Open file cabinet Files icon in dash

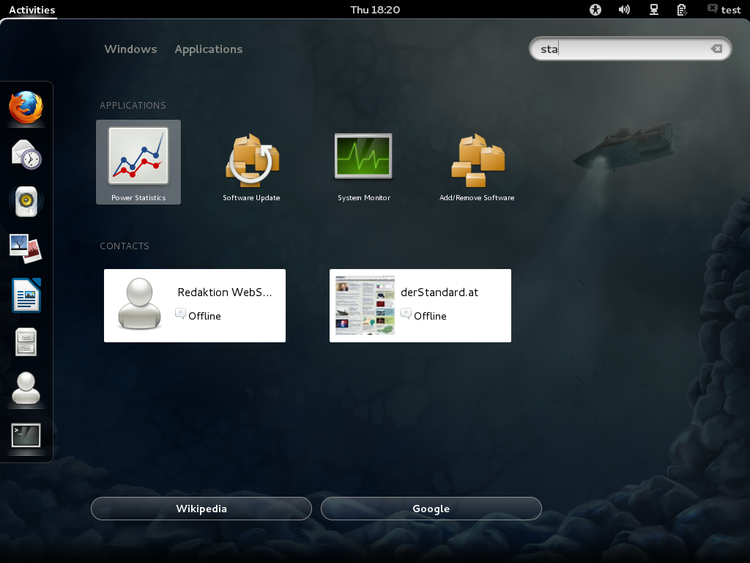click(x=26, y=342)
